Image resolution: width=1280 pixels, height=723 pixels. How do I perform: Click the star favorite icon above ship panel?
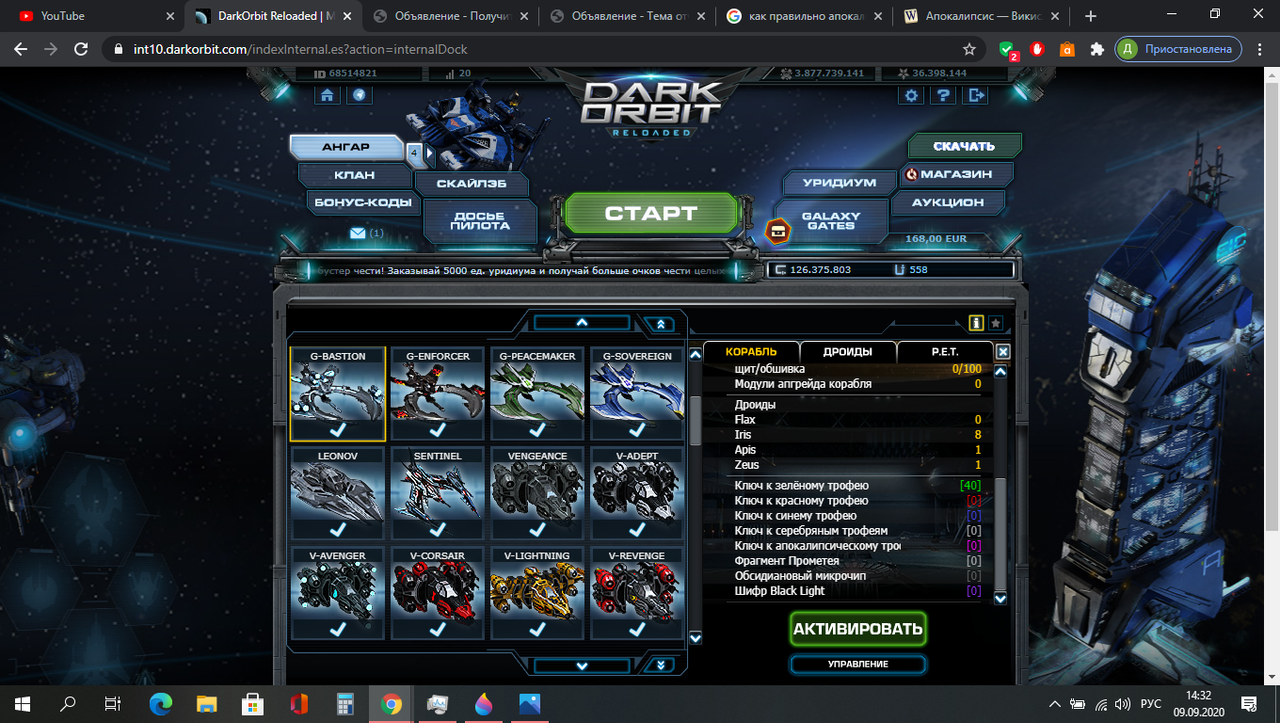tap(996, 323)
